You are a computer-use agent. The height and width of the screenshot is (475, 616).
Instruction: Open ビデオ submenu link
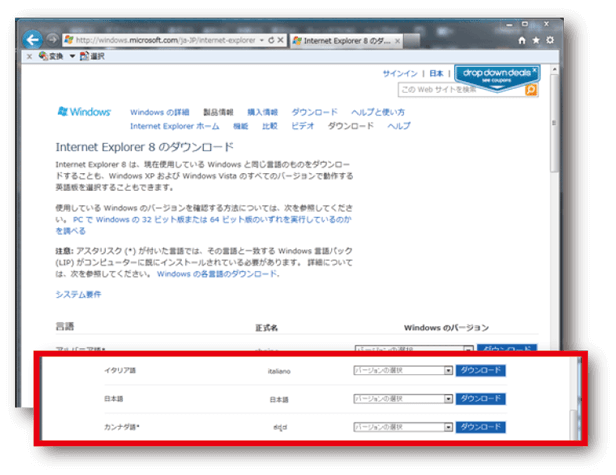pyautogui.click(x=302, y=126)
